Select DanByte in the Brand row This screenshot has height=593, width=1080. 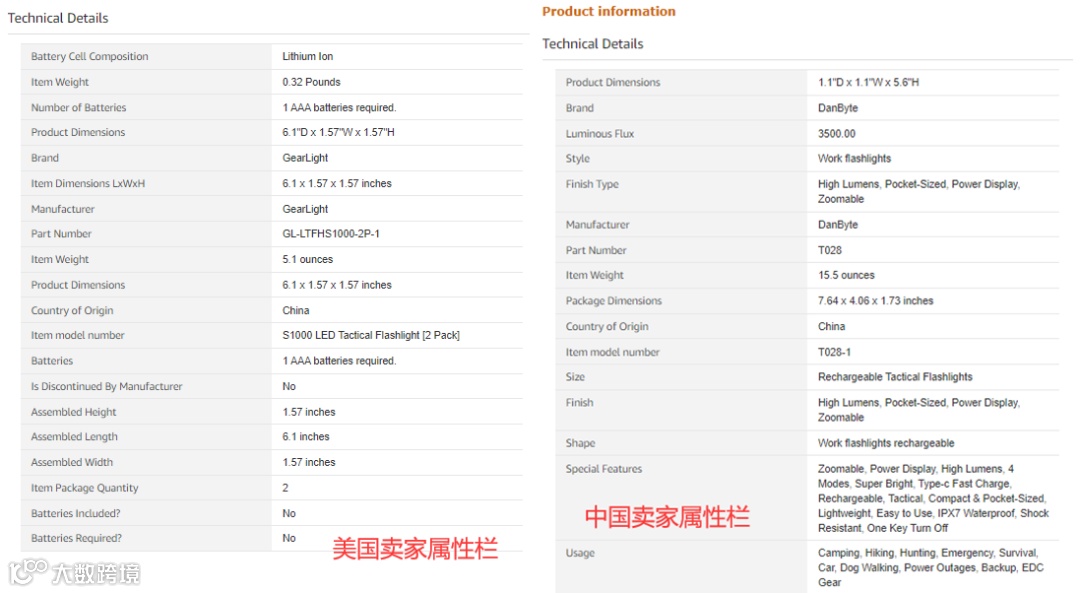(838, 108)
